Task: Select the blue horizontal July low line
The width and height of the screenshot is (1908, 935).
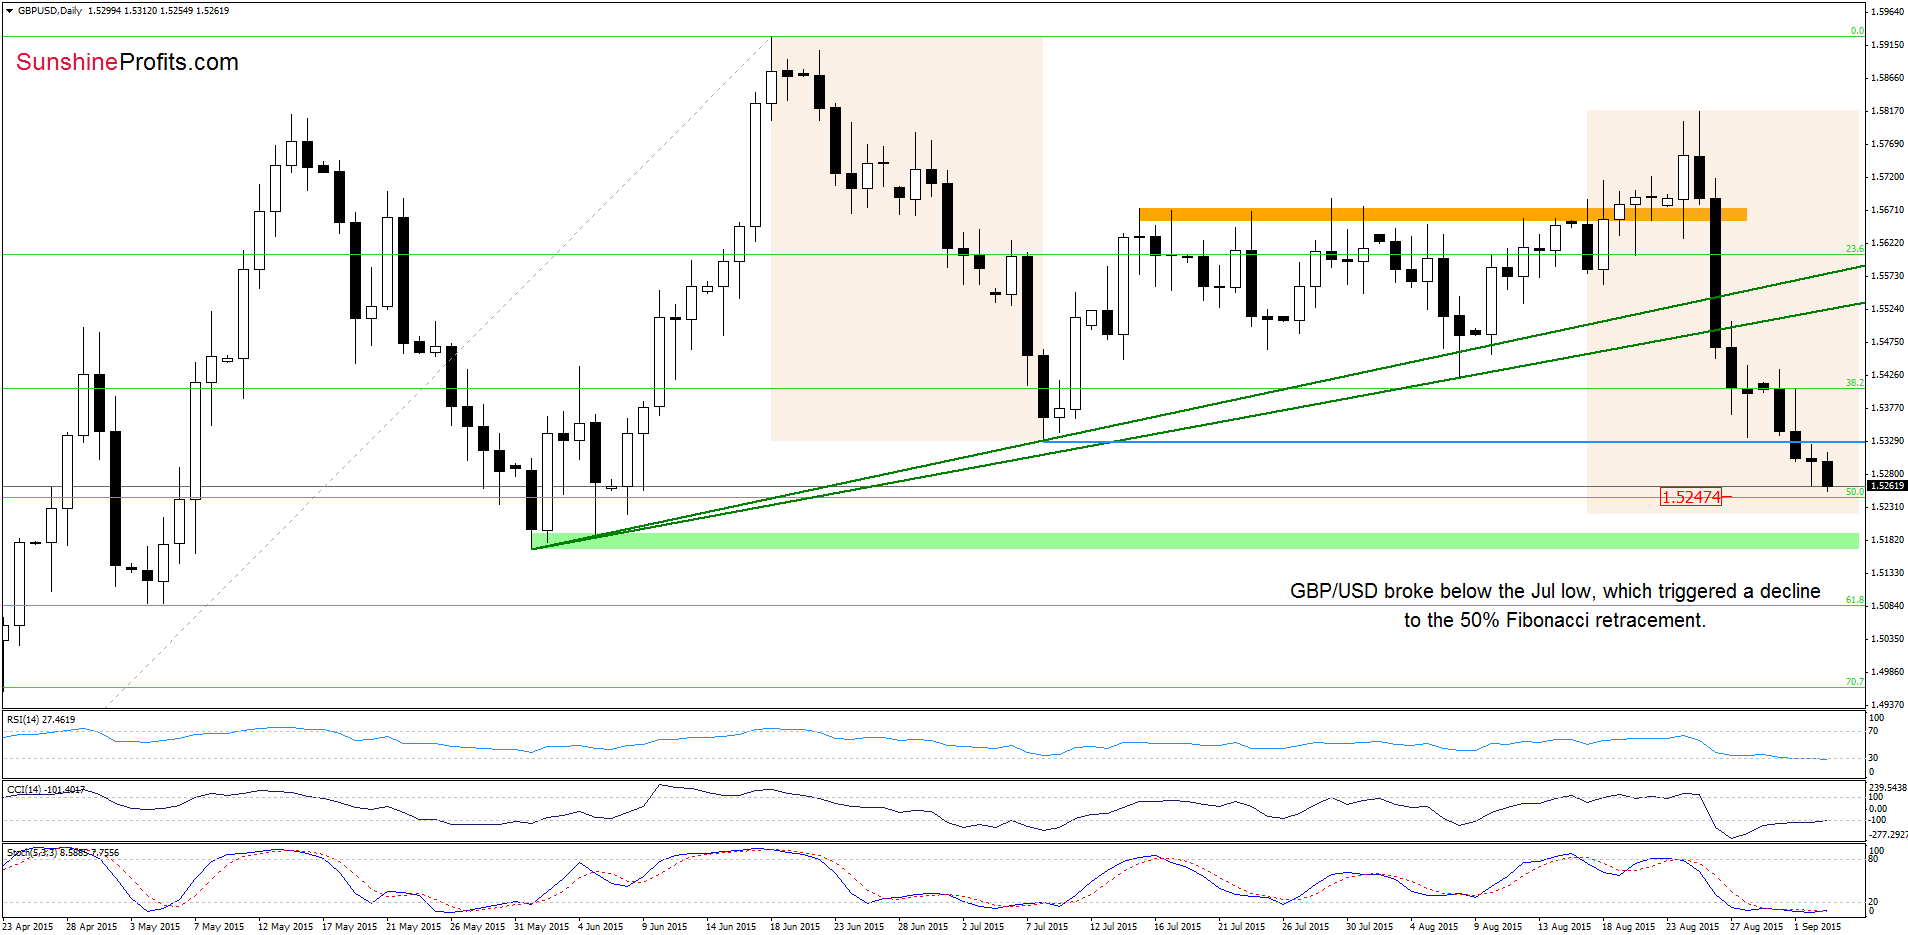Action: click(x=1454, y=441)
